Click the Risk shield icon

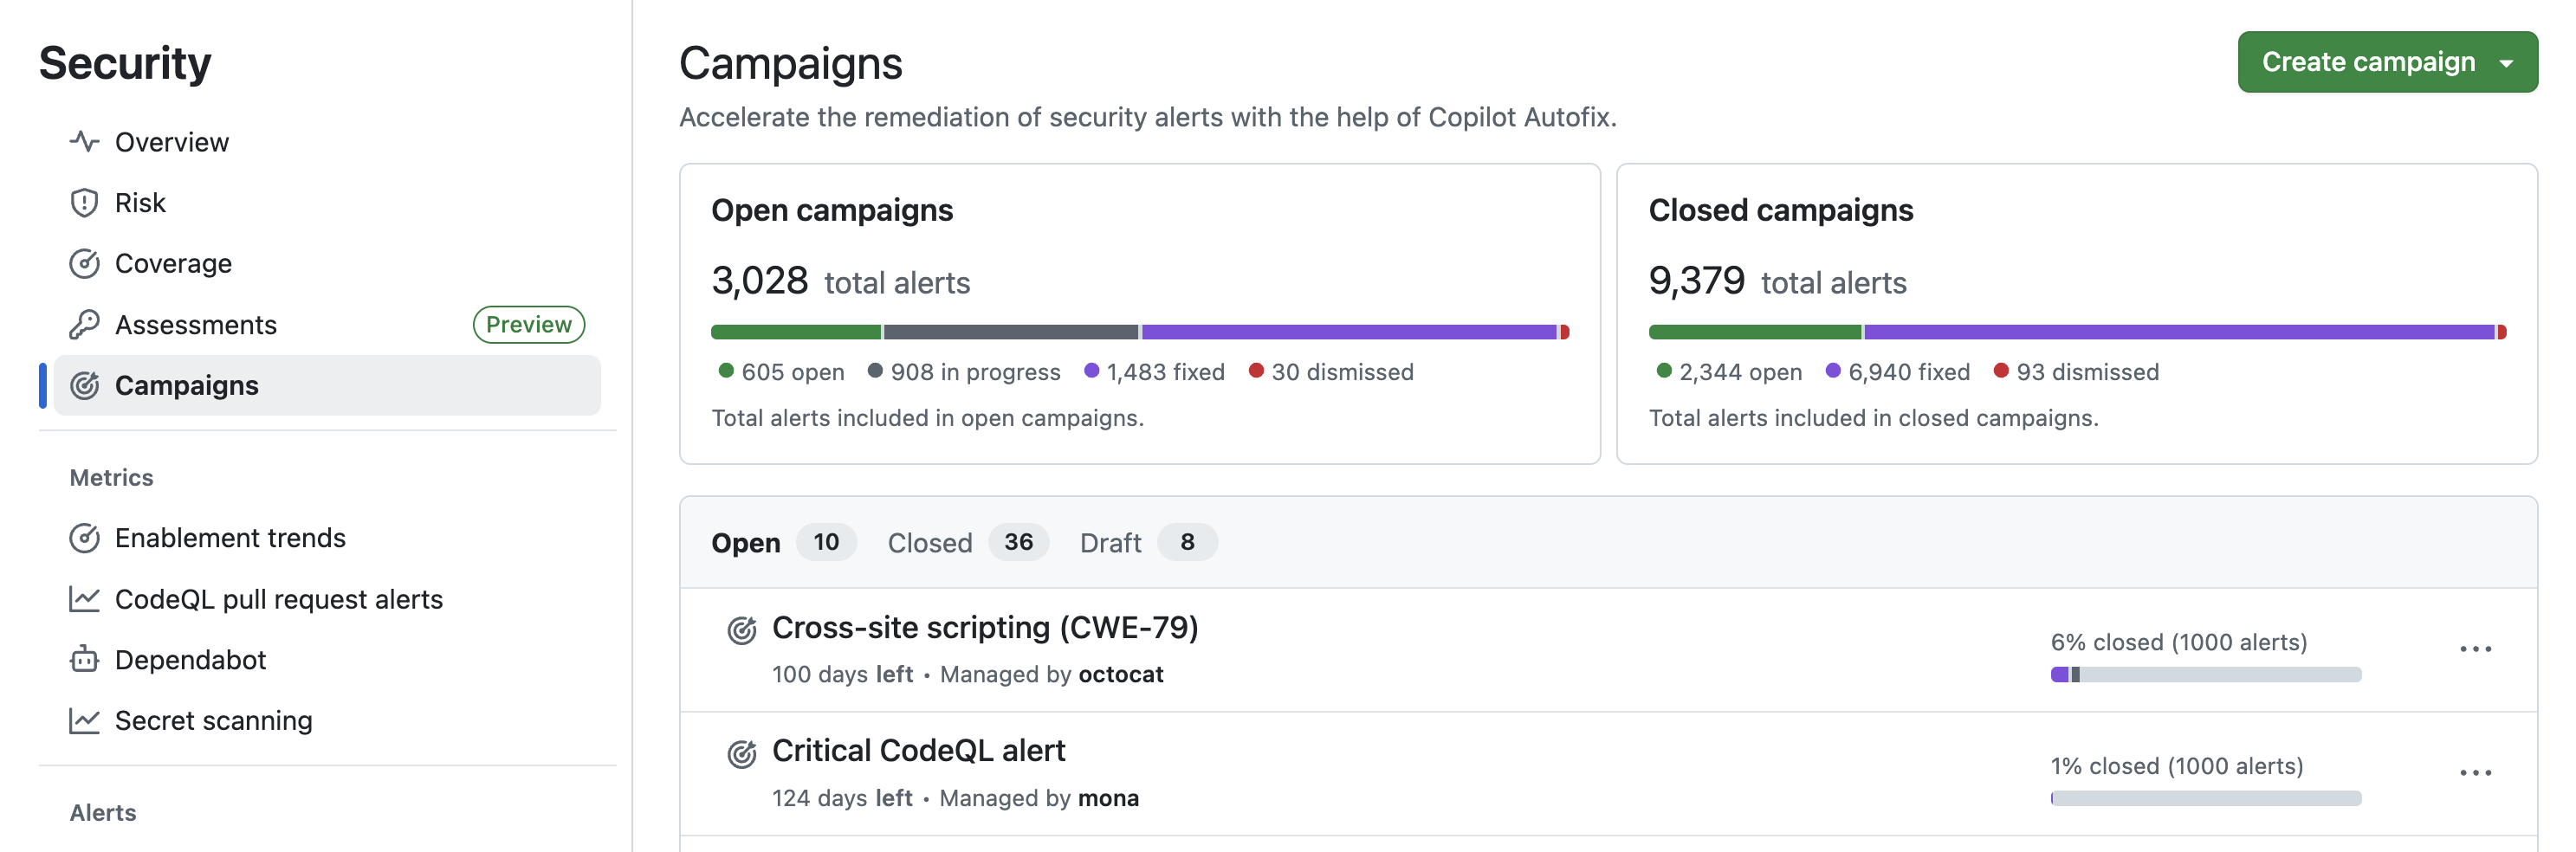tap(84, 203)
